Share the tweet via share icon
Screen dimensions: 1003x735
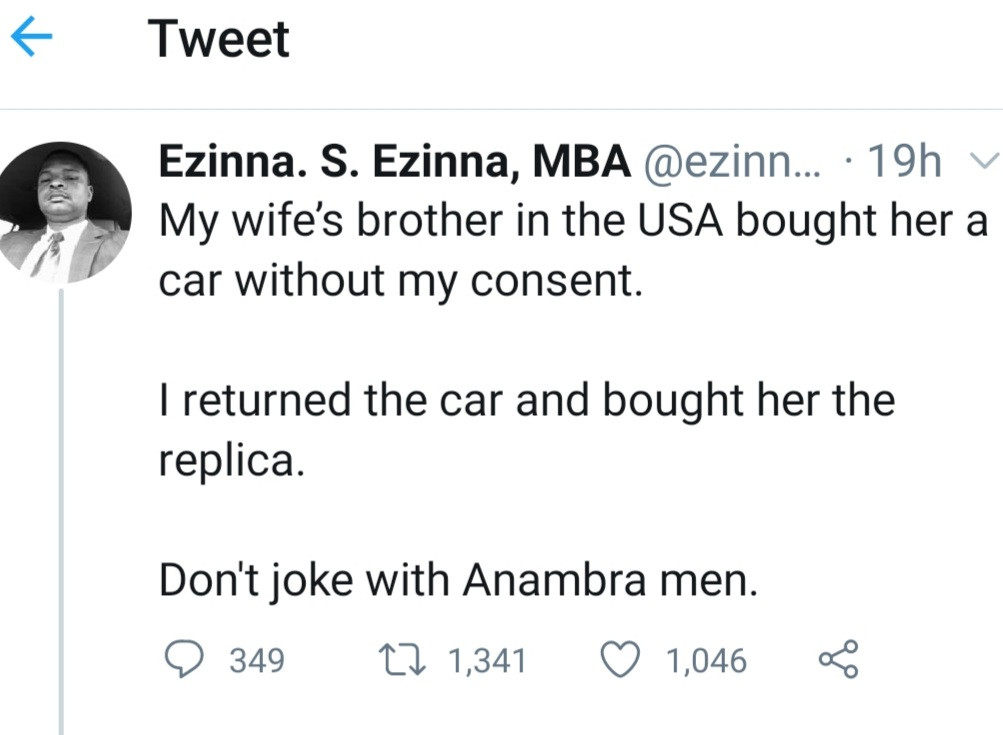point(838,660)
